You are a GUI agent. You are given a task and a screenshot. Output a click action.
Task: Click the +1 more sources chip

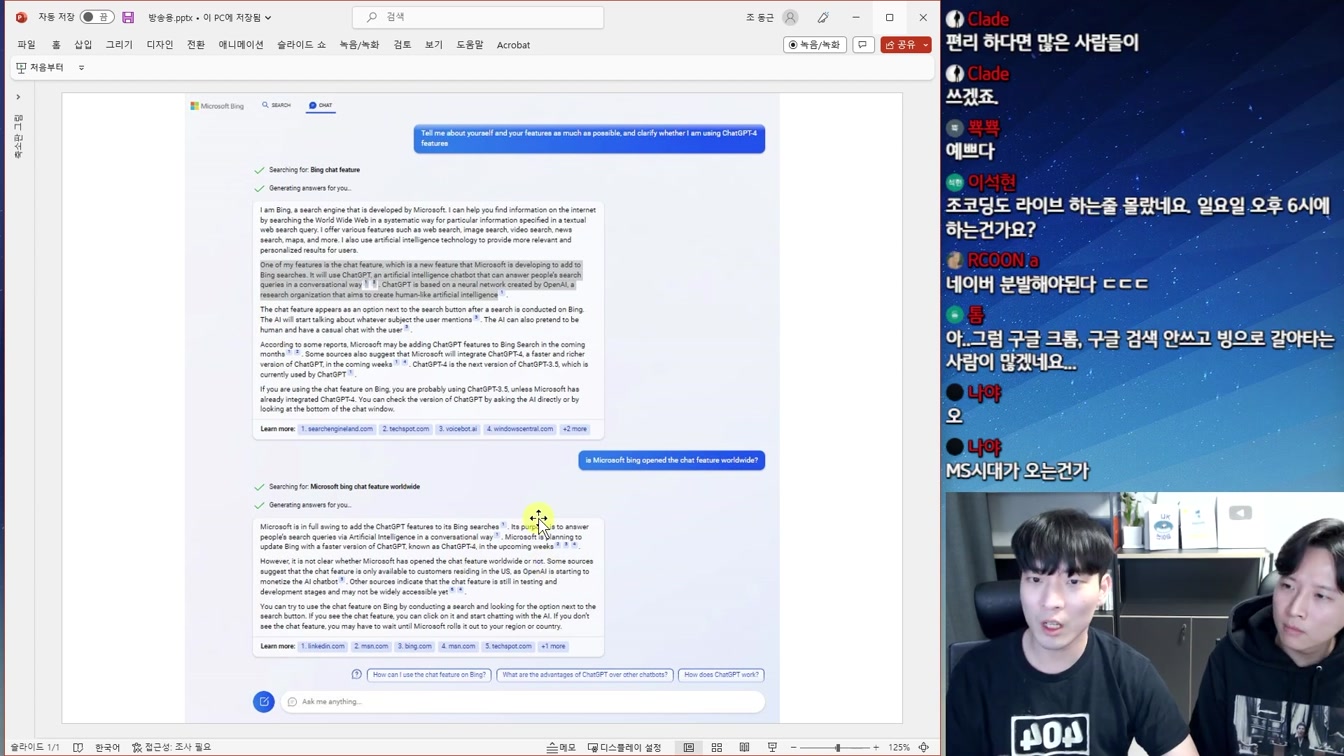click(x=553, y=646)
